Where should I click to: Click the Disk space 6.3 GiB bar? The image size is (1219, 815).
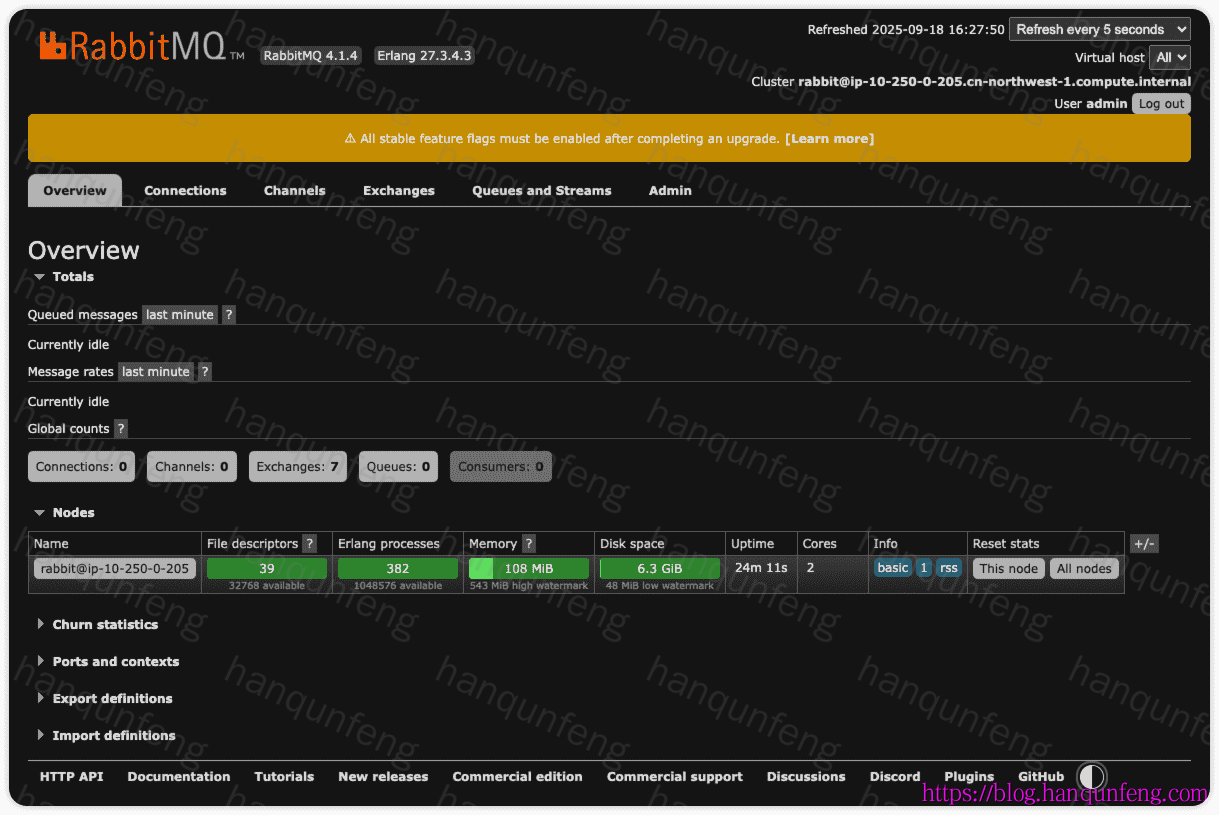click(660, 568)
